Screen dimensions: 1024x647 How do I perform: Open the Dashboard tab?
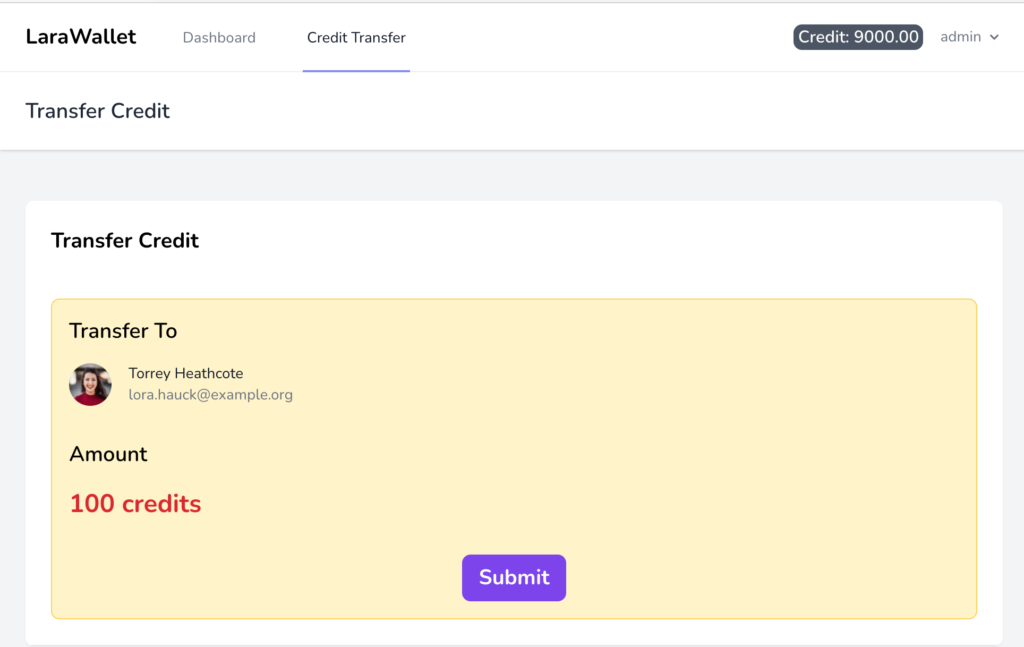pyautogui.click(x=219, y=38)
